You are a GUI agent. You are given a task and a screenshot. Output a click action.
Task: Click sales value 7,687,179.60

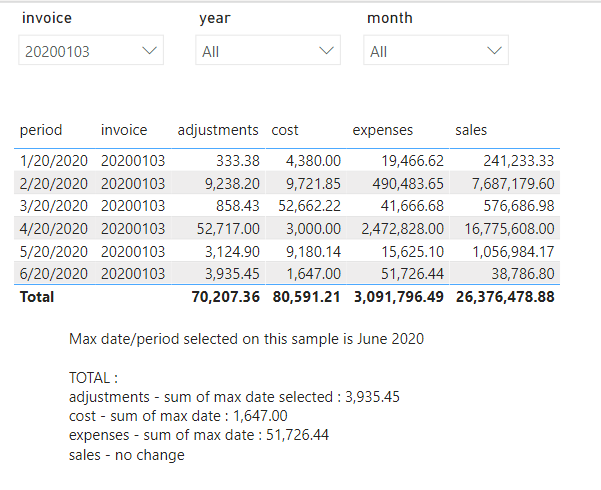point(513,184)
